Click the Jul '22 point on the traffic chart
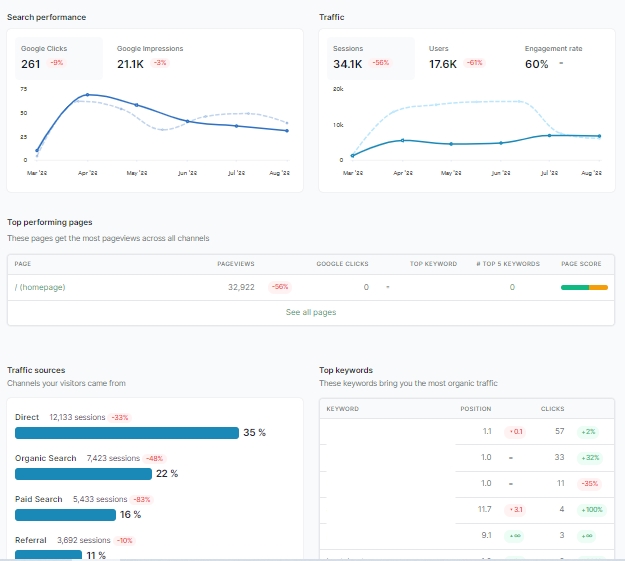 (x=549, y=136)
